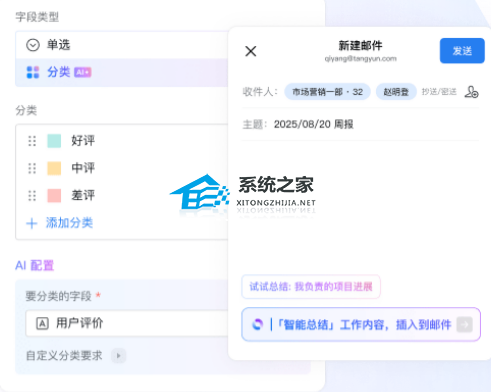Click the 差评 category label
The image size is (491, 392).
coord(83,195)
